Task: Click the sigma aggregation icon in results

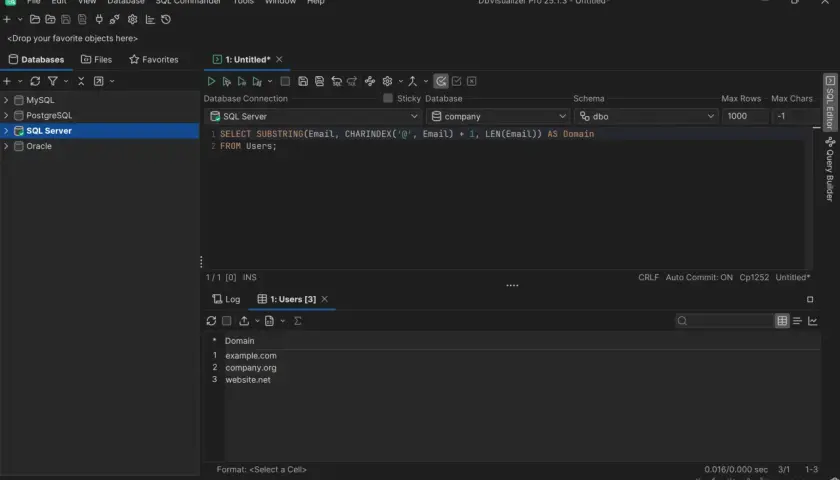Action: point(298,321)
